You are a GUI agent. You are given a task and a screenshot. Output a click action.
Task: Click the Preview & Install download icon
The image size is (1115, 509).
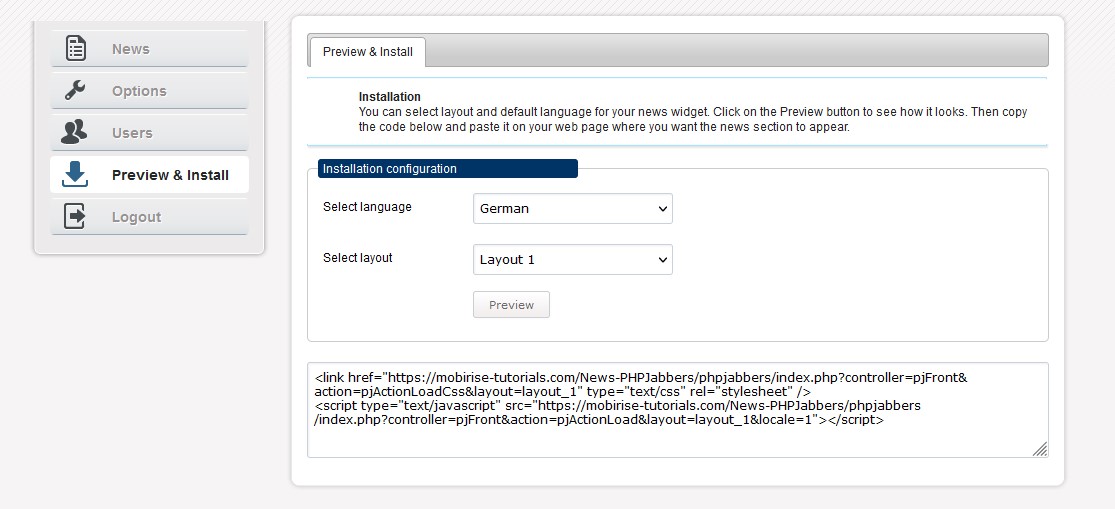75,174
